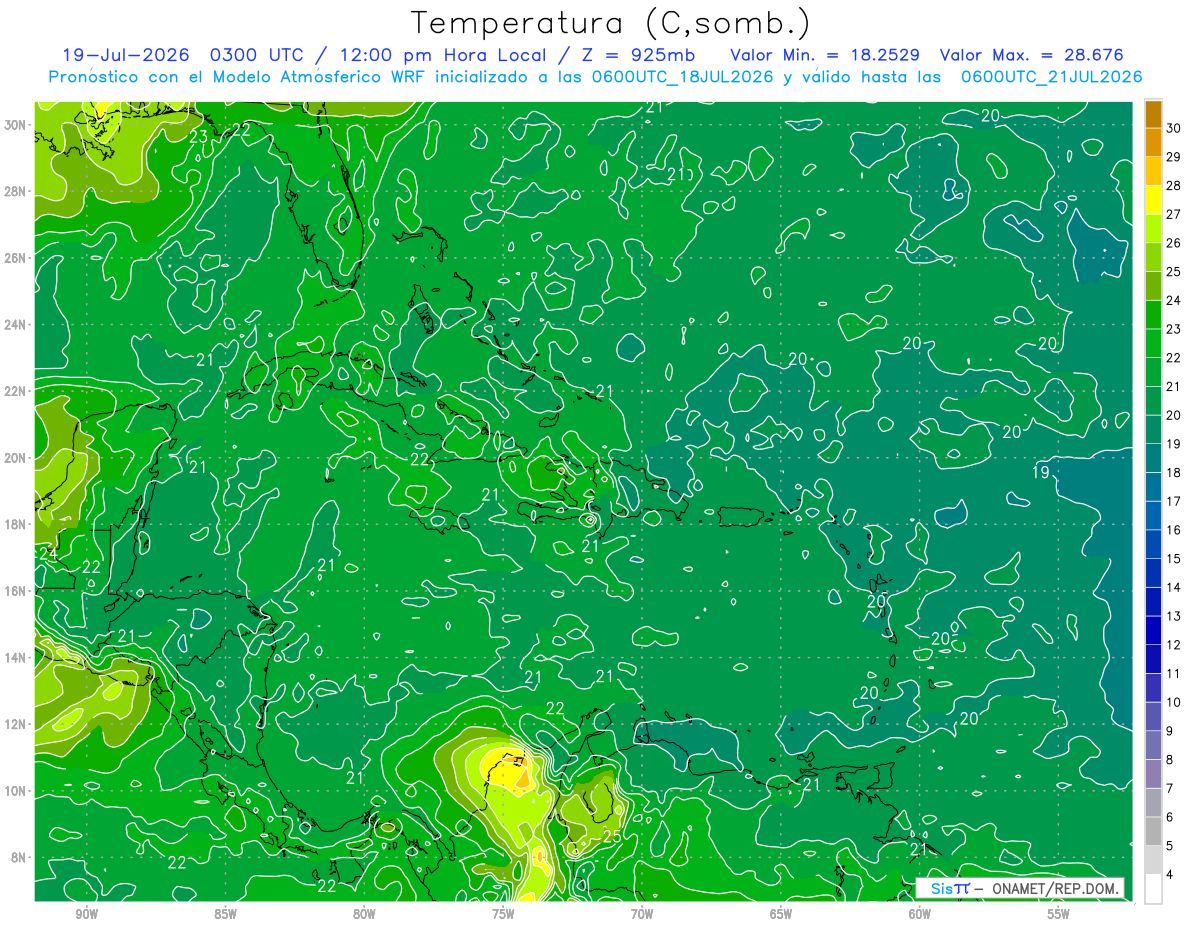Click the "26" value on the color legend
This screenshot has width=1200, height=927.
(1173, 243)
